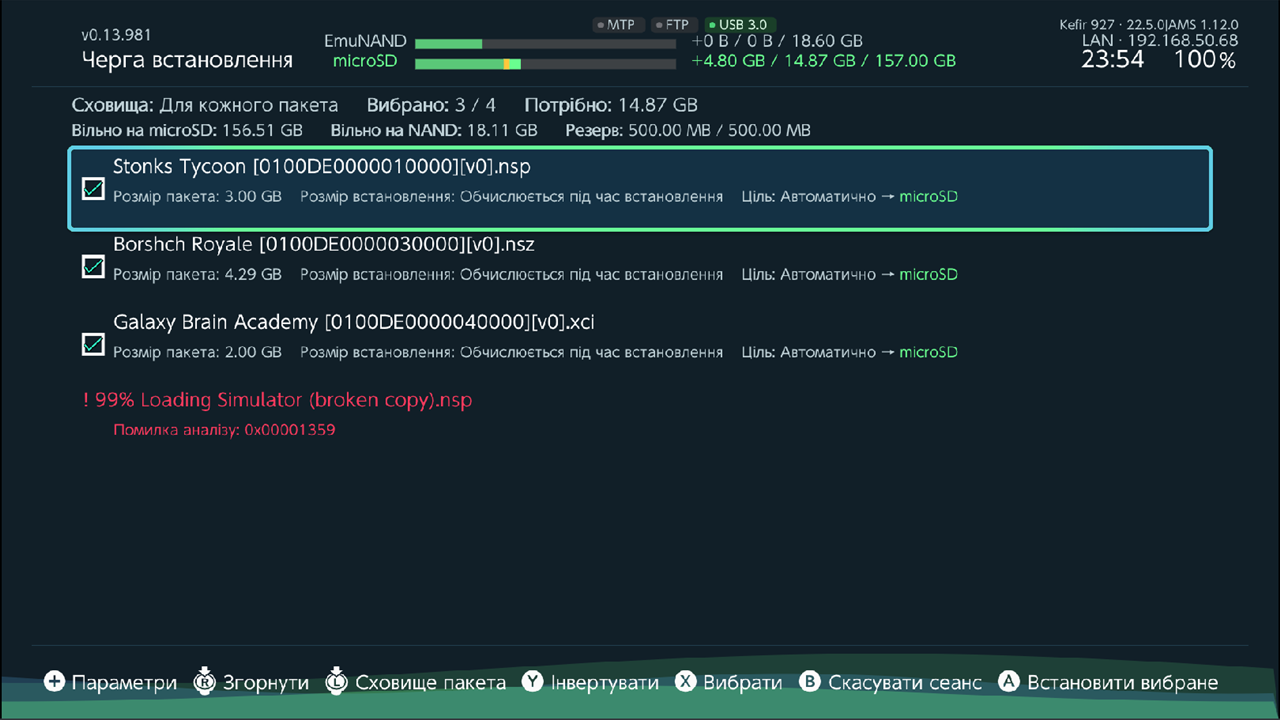Choose Згорнути to minimize the queue
Image resolution: width=1280 pixels, height=720 pixels.
(x=266, y=683)
